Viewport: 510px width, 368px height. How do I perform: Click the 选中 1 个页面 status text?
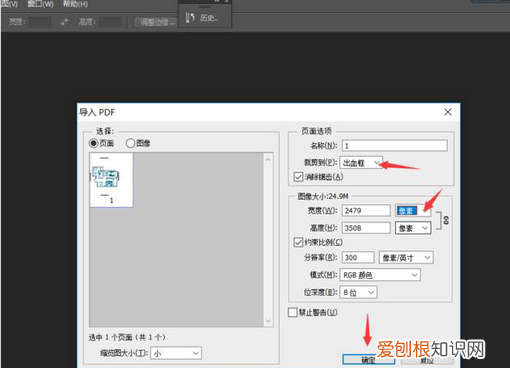(x=127, y=337)
